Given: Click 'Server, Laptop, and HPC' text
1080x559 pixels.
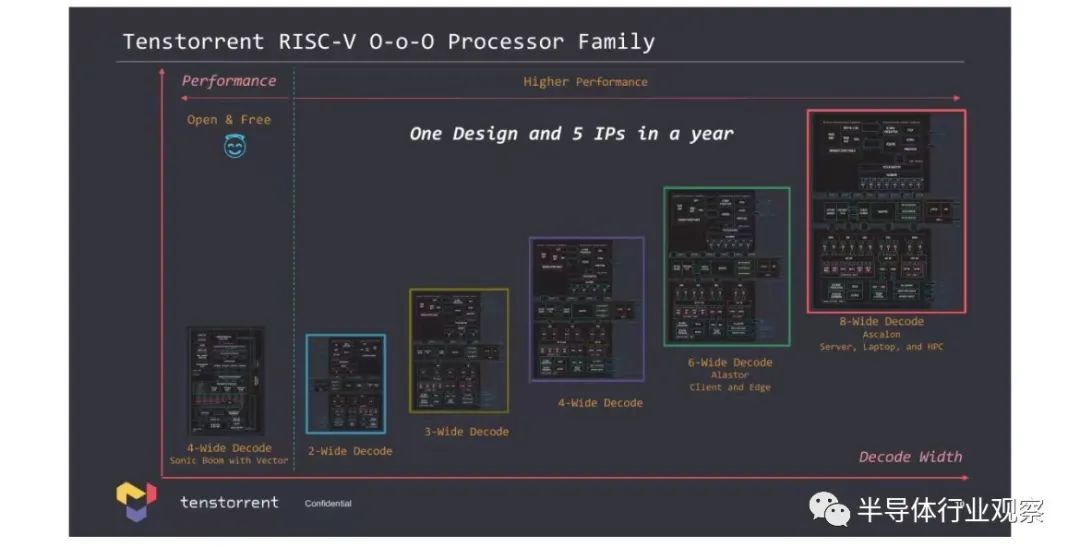Looking at the screenshot, I should click(x=882, y=347).
